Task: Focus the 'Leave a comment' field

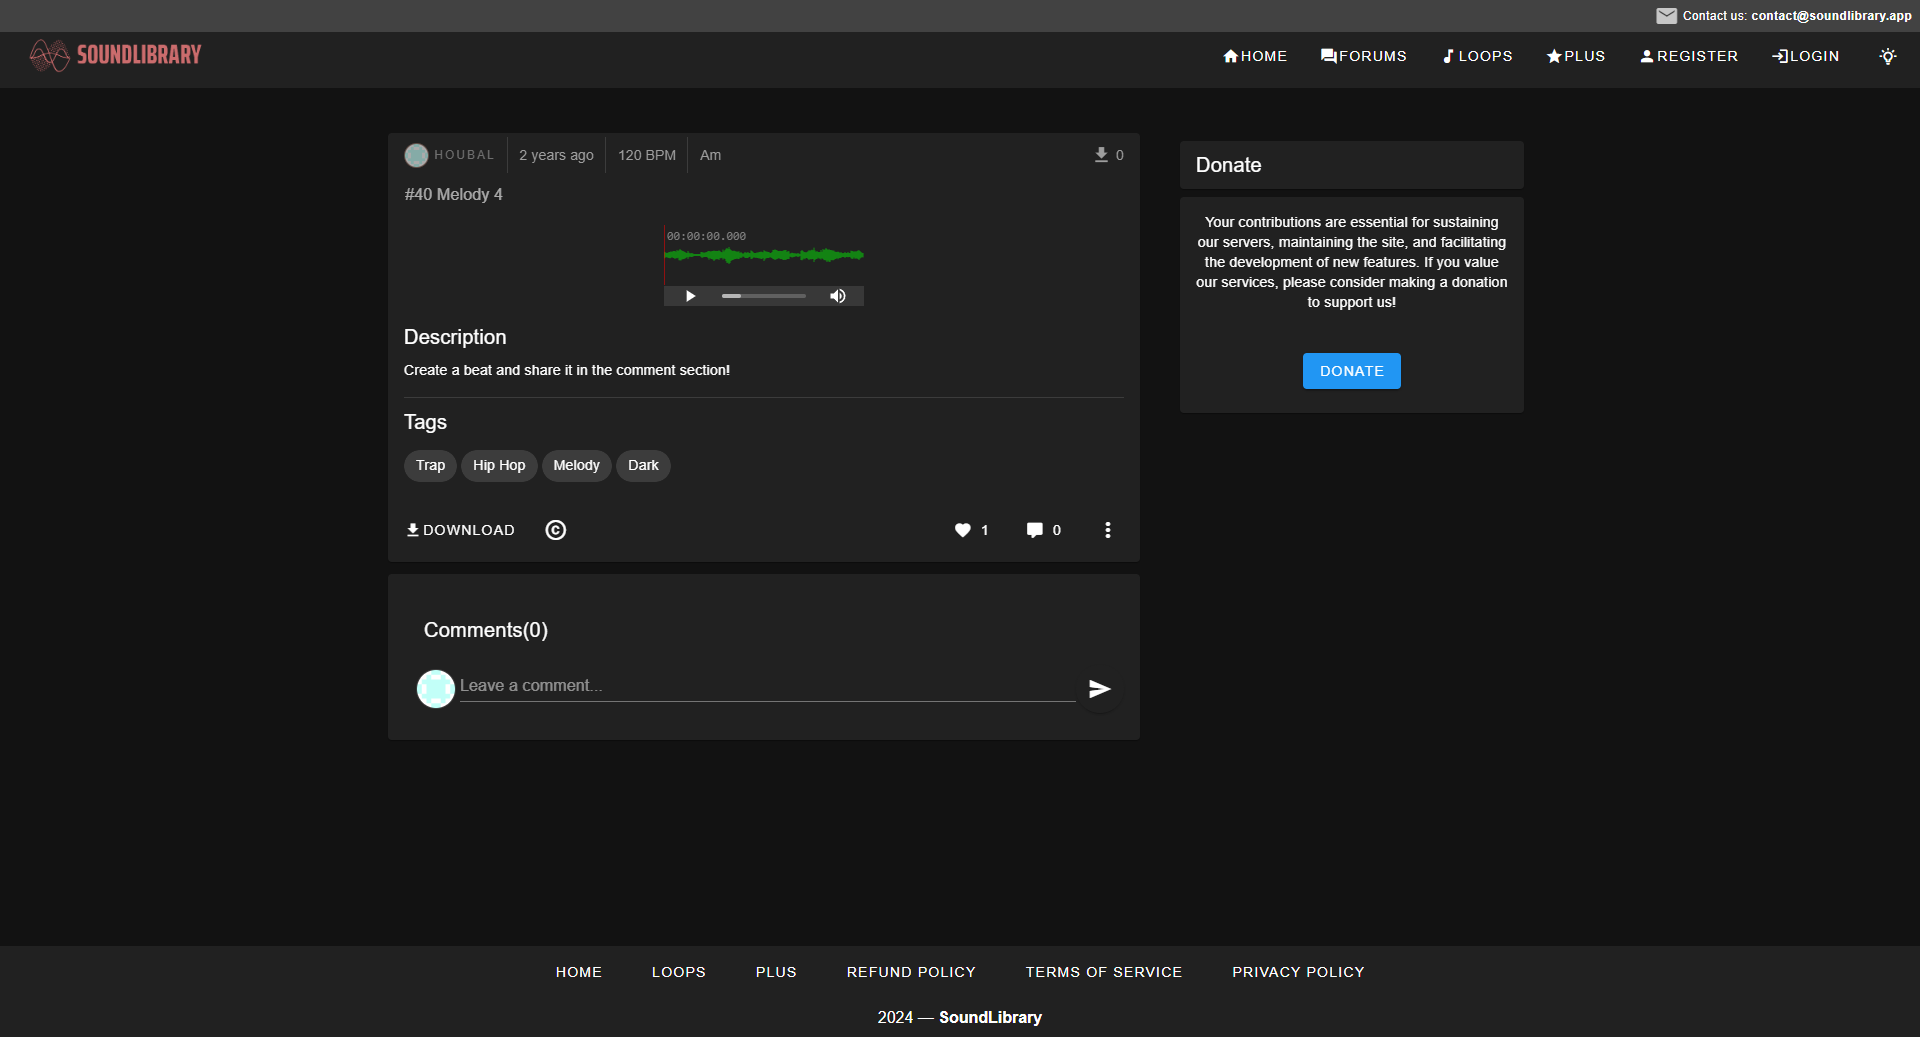Action: 767,686
